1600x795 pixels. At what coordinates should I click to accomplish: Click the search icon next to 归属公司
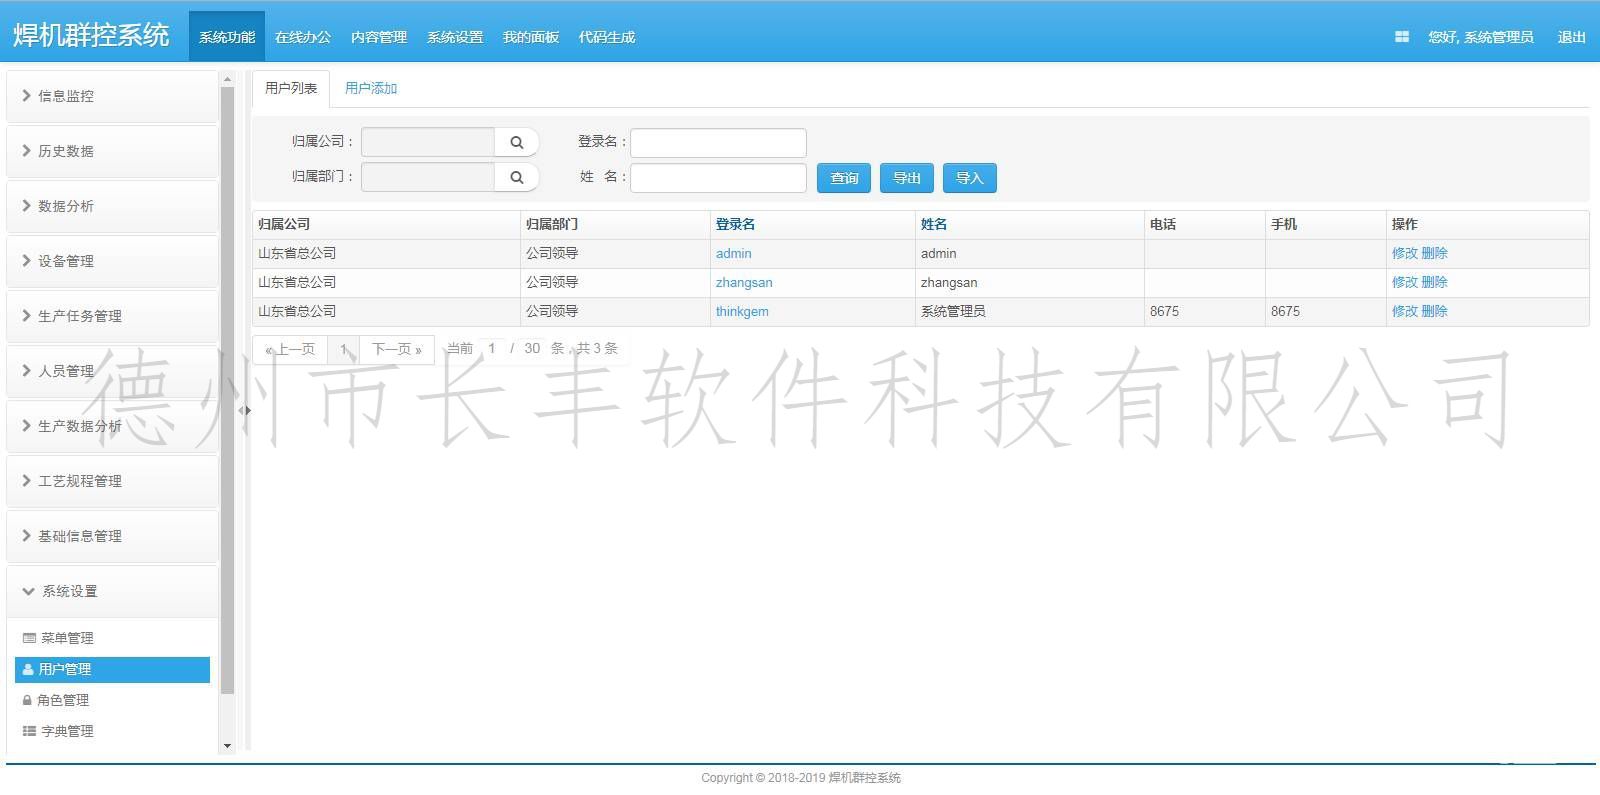(x=516, y=142)
